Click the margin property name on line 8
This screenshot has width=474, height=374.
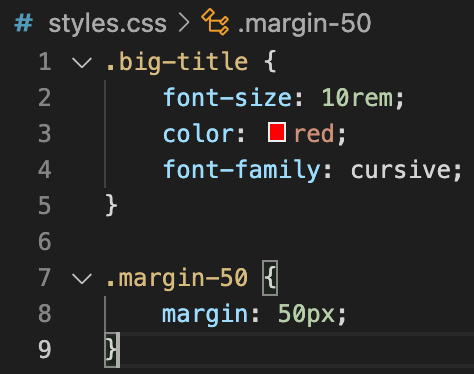(x=205, y=315)
